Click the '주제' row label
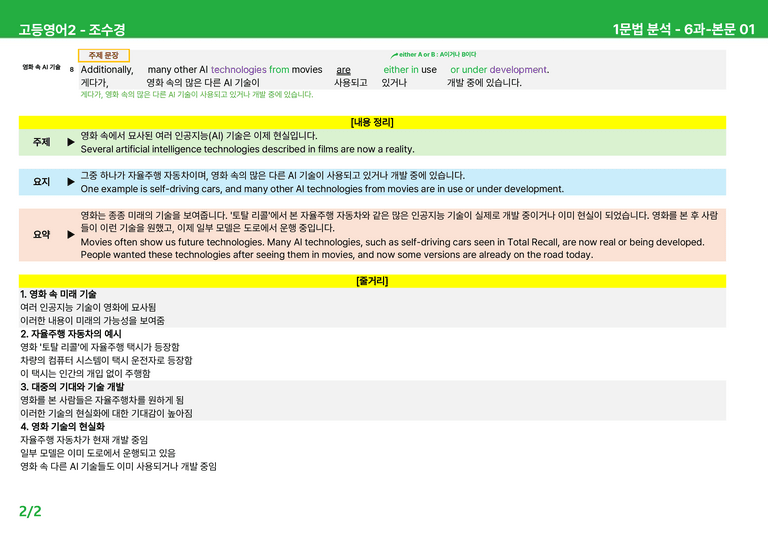Viewport: 768px width, 543px height. click(x=42, y=142)
